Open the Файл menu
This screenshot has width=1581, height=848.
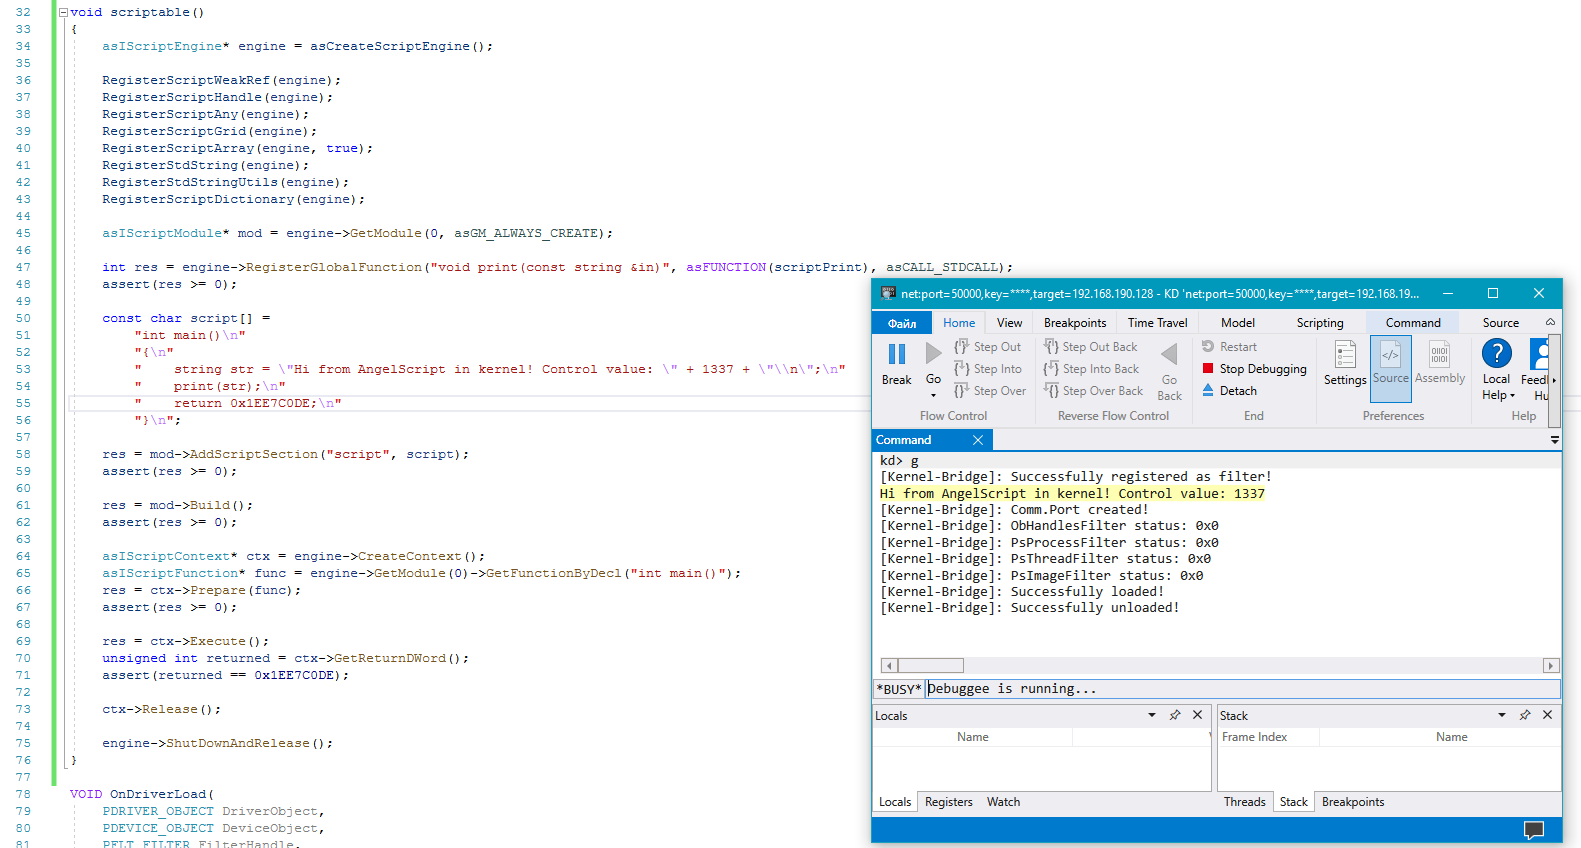(x=902, y=322)
